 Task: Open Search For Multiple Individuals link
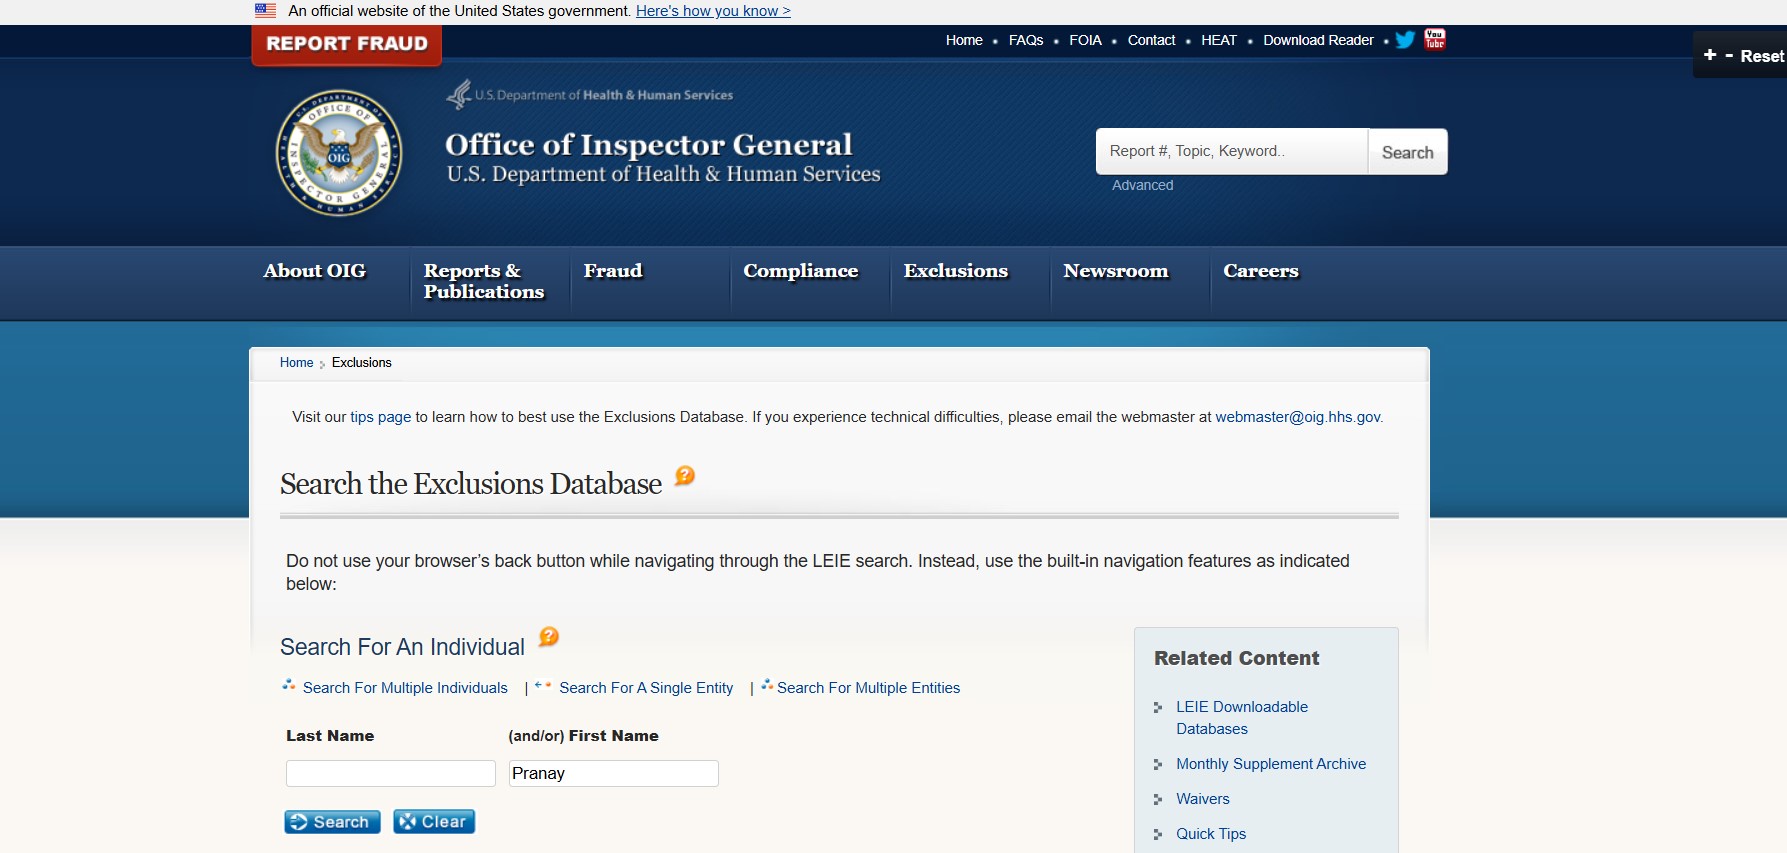coord(405,688)
